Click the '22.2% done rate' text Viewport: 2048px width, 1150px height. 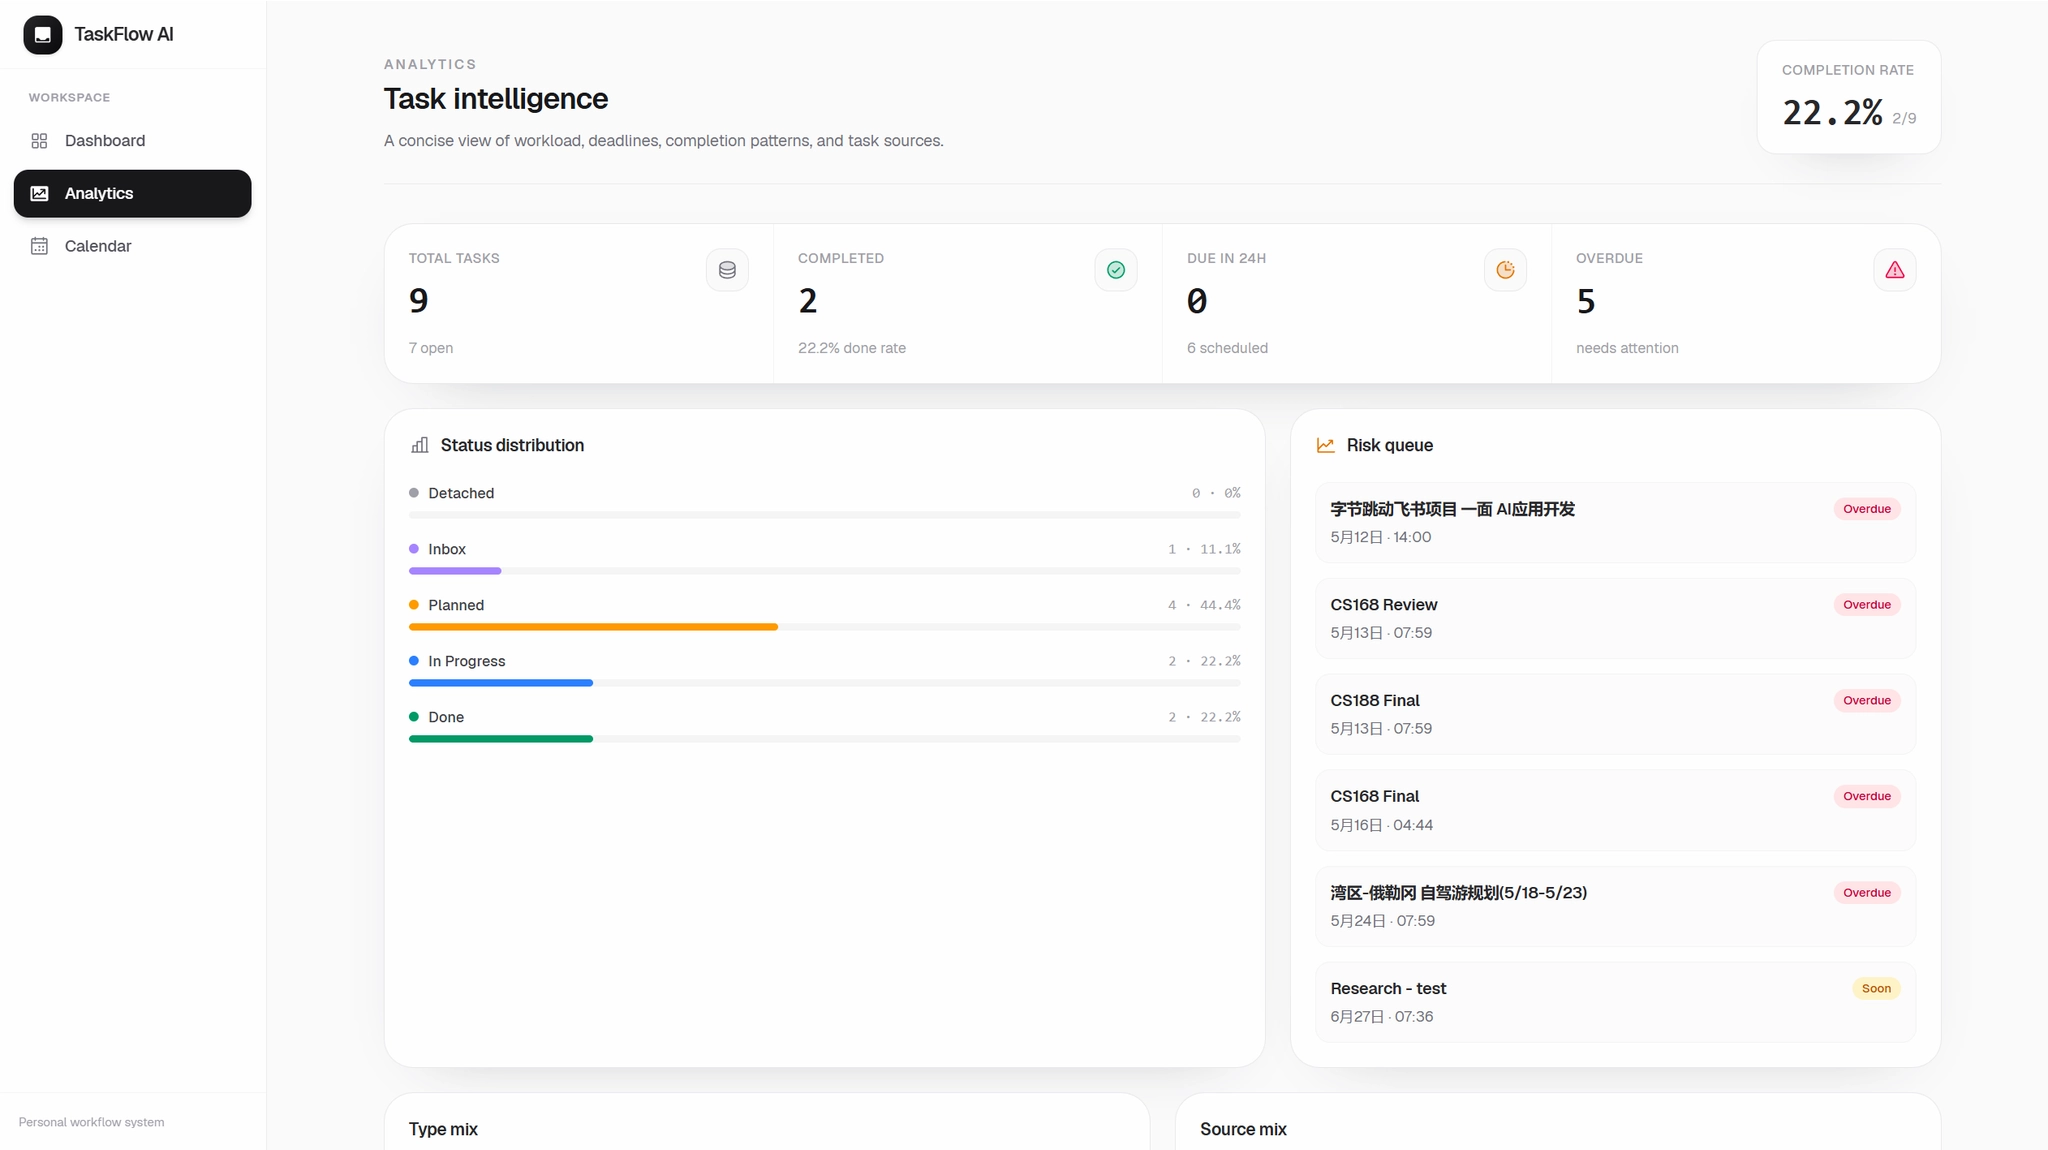point(852,348)
